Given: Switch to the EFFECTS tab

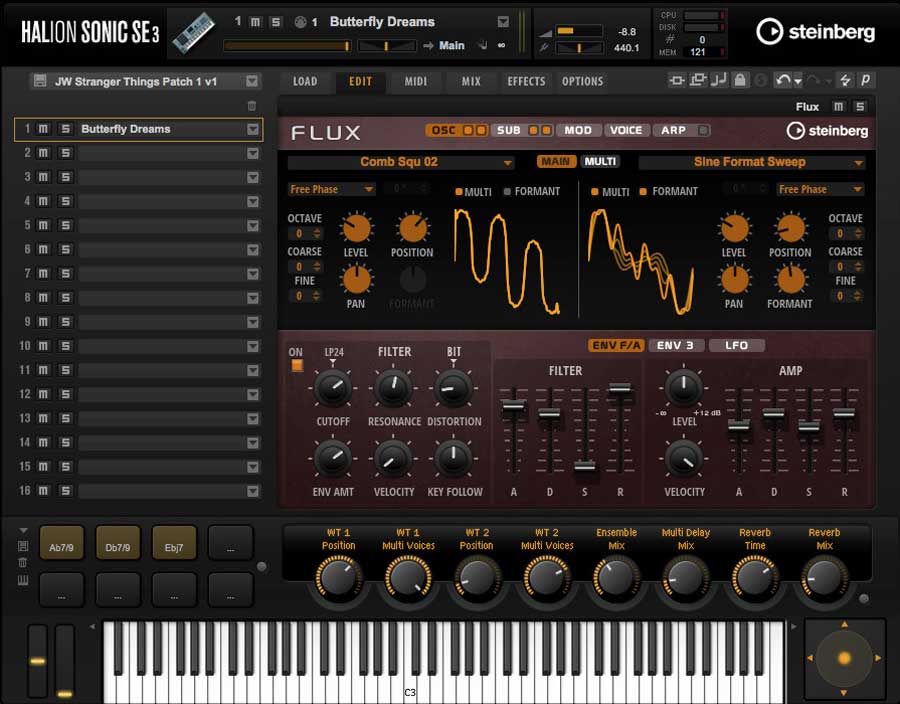Looking at the screenshot, I should pos(526,81).
